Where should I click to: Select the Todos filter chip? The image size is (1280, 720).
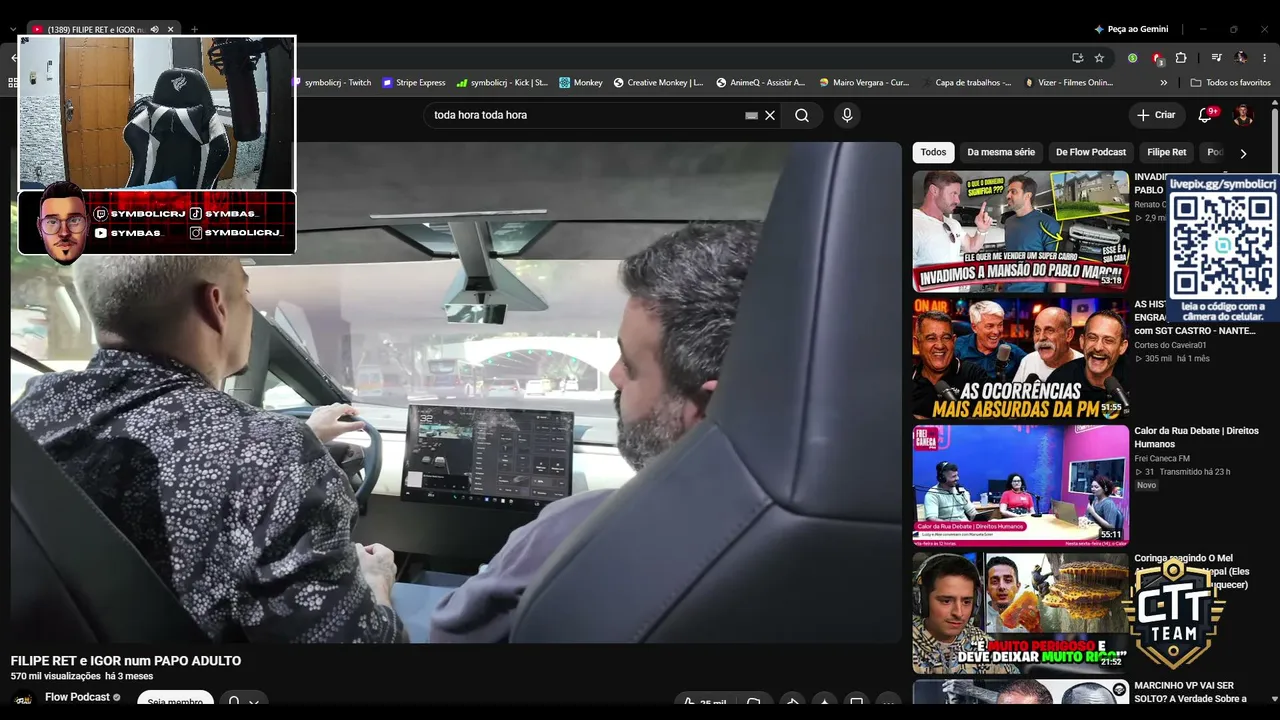(x=933, y=152)
